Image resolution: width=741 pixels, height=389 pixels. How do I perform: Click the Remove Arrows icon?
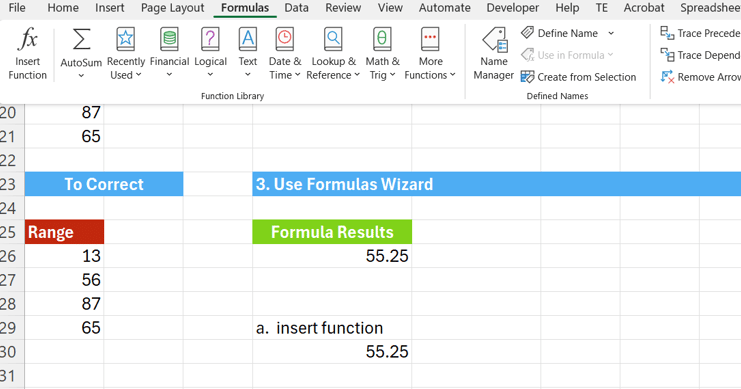click(x=667, y=77)
